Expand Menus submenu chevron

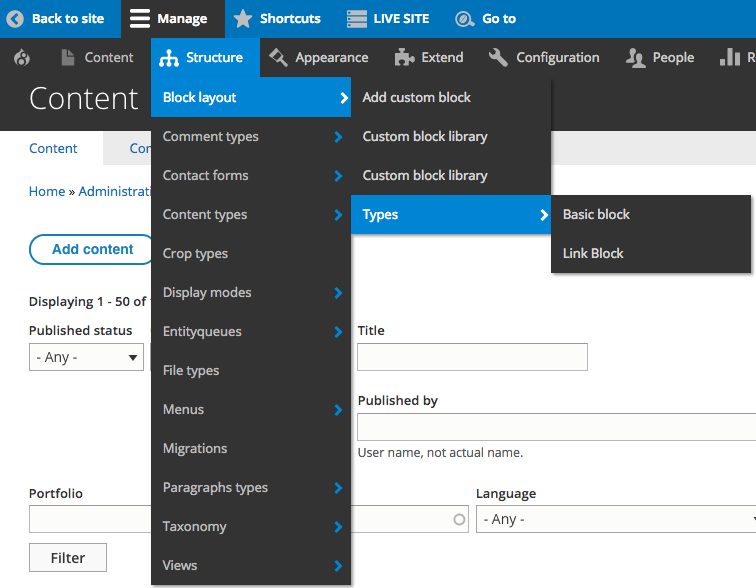point(338,410)
